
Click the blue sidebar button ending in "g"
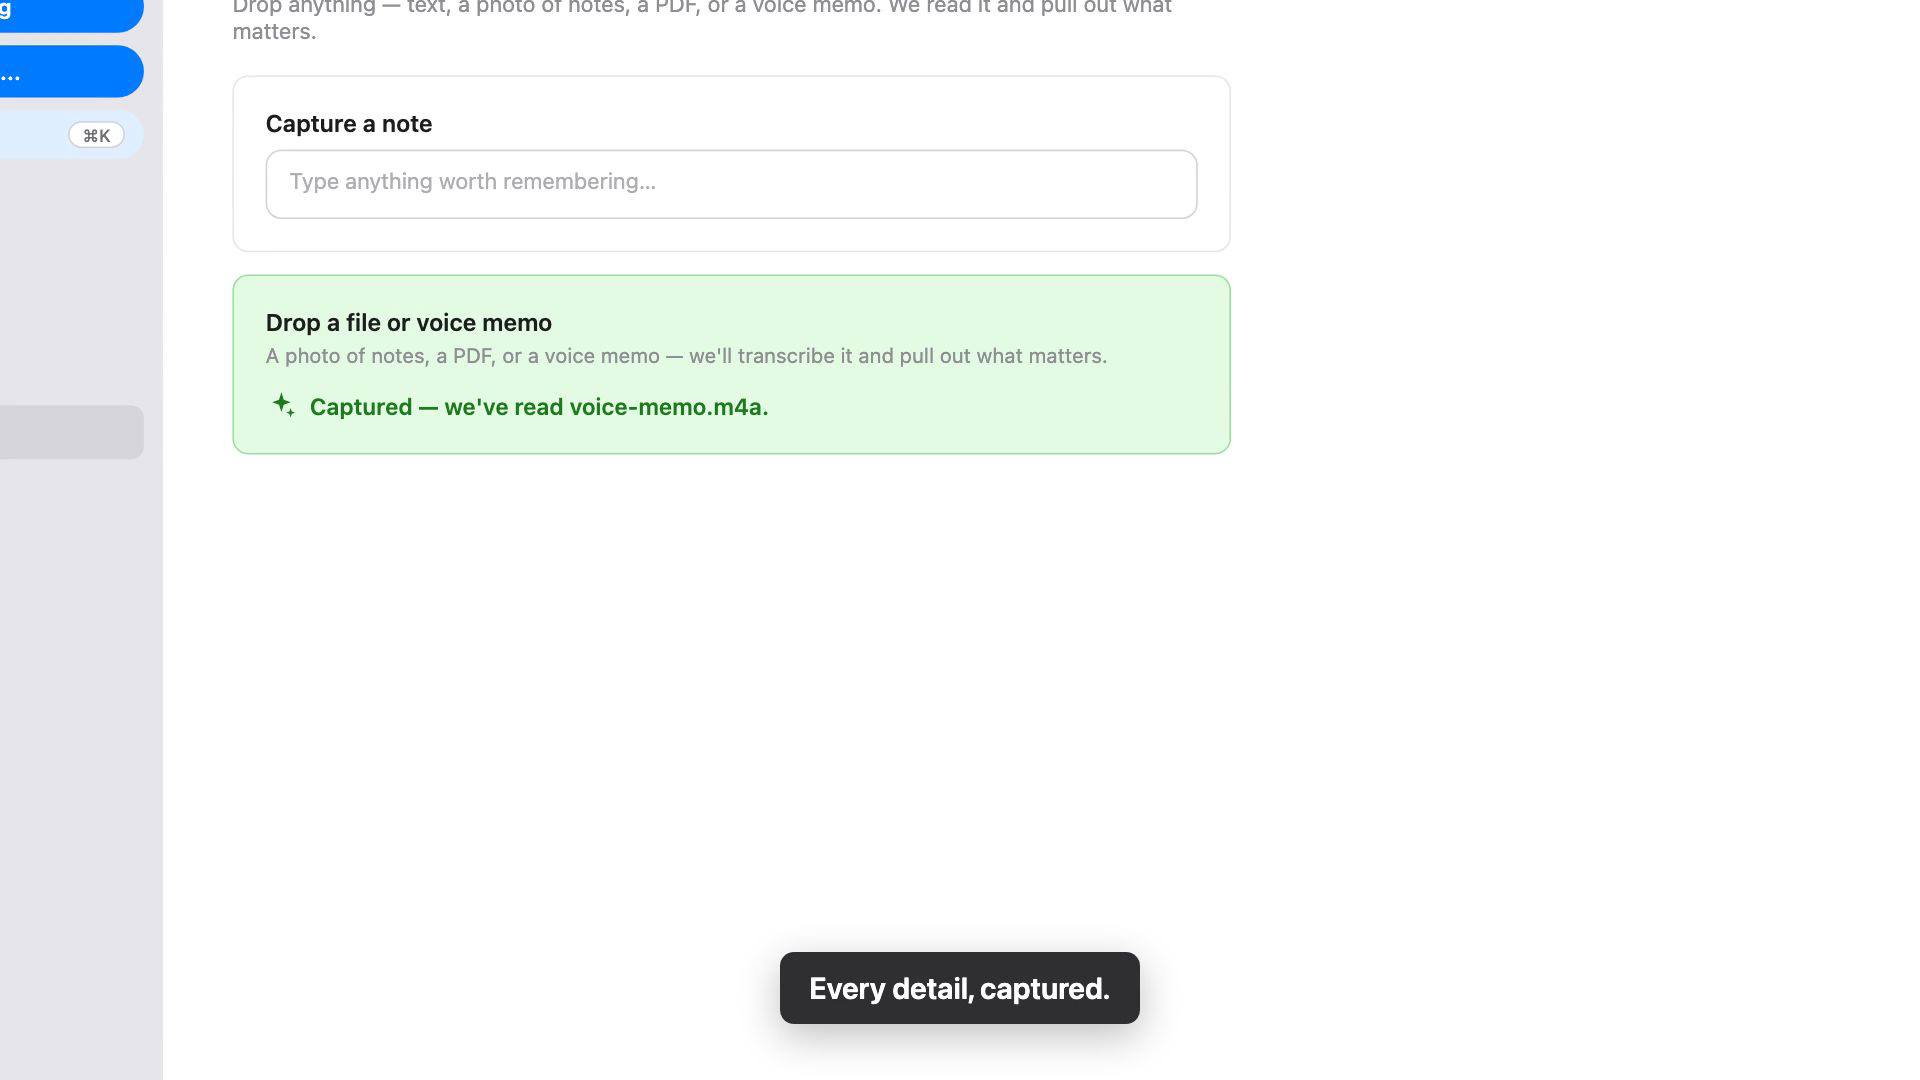click(70, 12)
